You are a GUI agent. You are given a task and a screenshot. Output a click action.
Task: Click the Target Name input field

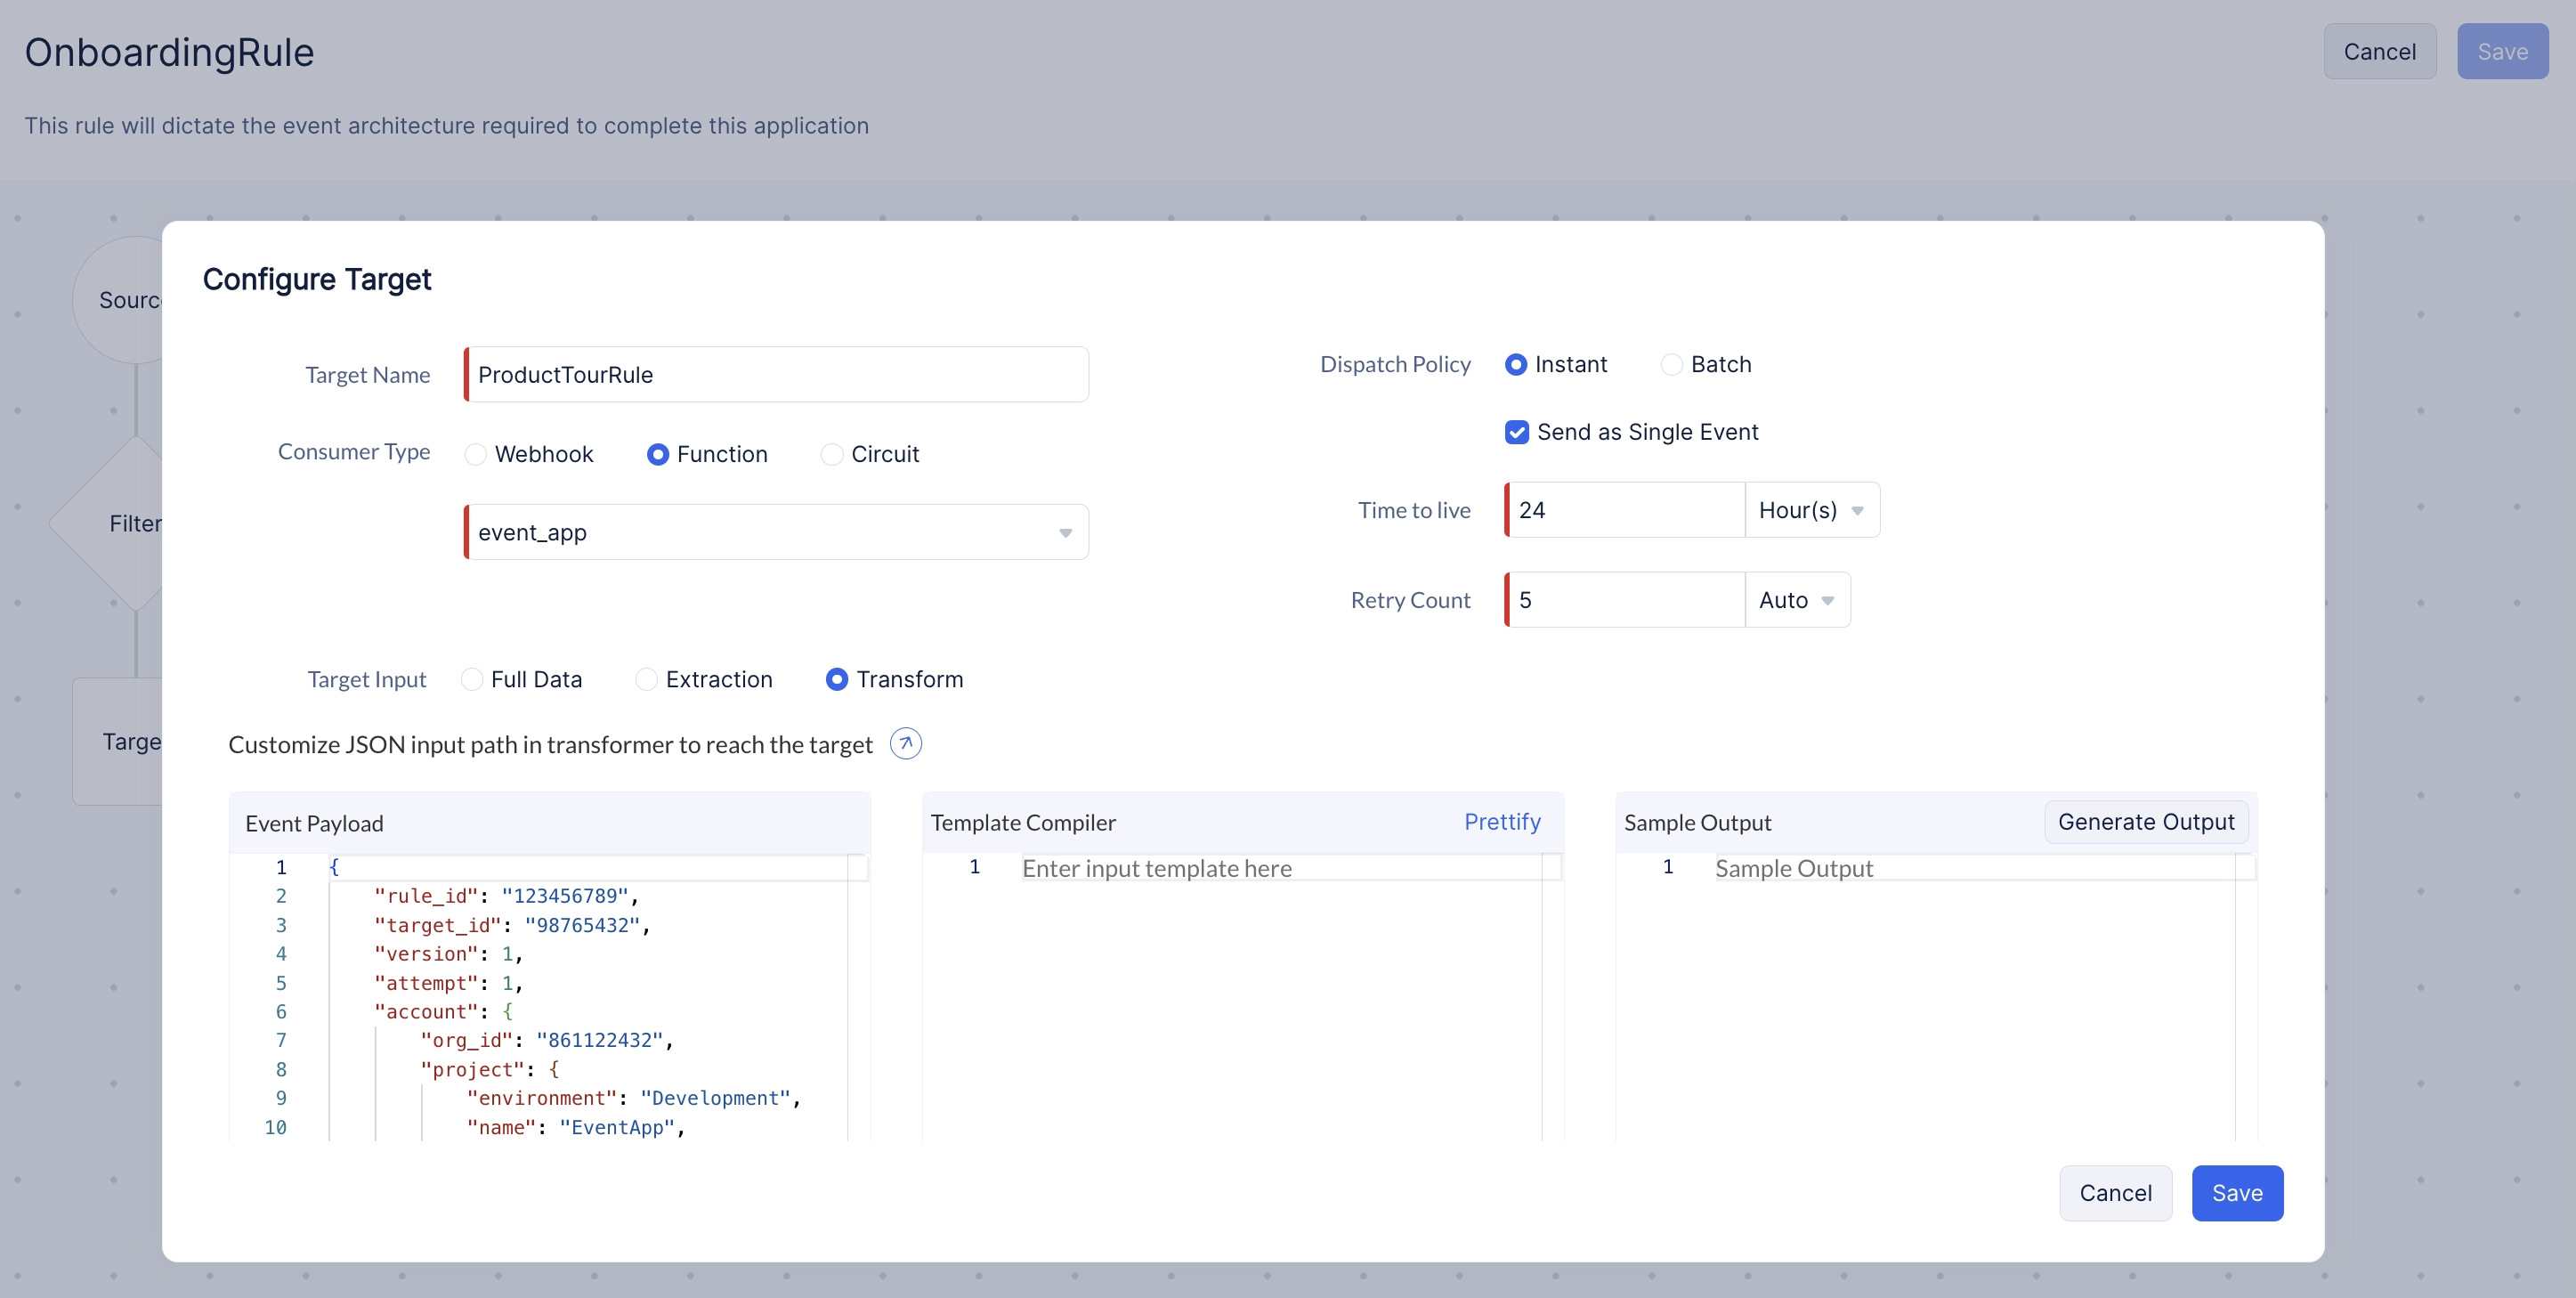coord(776,375)
